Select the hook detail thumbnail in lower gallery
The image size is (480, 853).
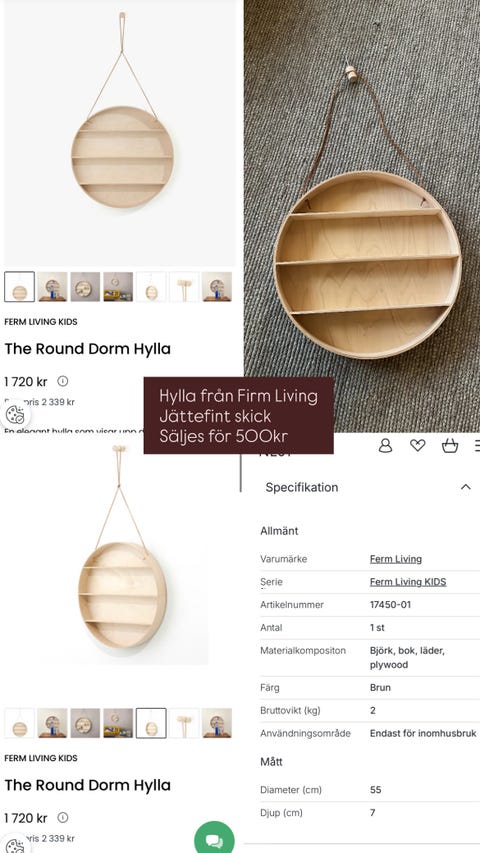(184, 723)
